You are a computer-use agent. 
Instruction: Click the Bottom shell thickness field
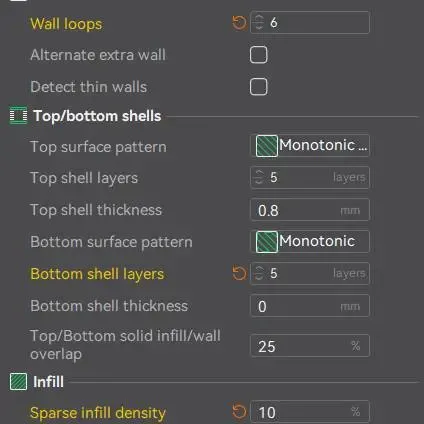tap(310, 306)
